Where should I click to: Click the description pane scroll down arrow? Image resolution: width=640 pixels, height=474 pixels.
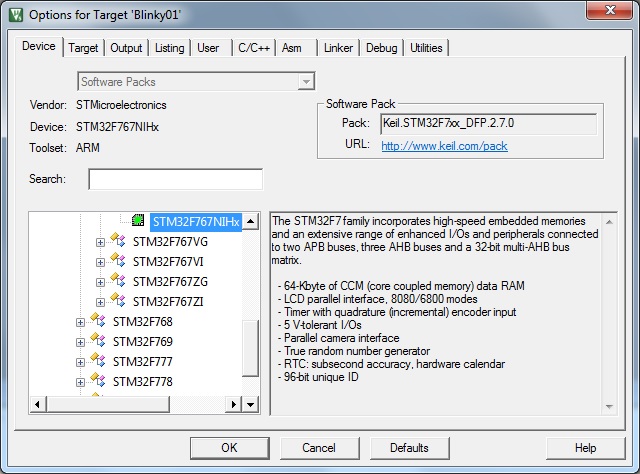click(609, 407)
